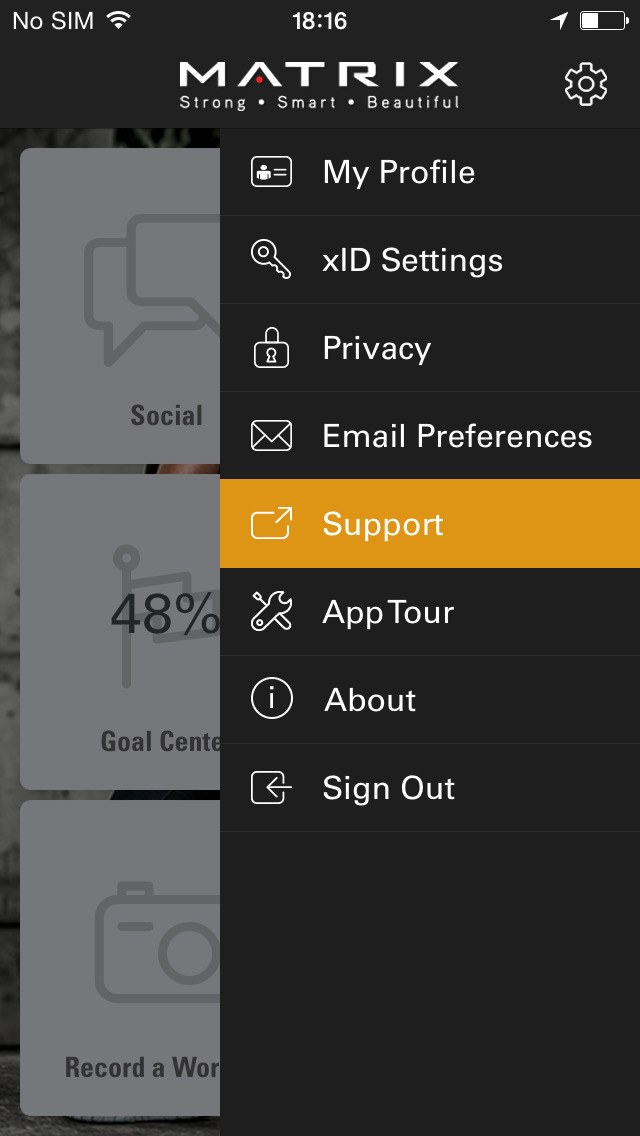The width and height of the screenshot is (640, 1136).
Task: Tap the wrench tools icon for App Tour
Action: point(271,611)
